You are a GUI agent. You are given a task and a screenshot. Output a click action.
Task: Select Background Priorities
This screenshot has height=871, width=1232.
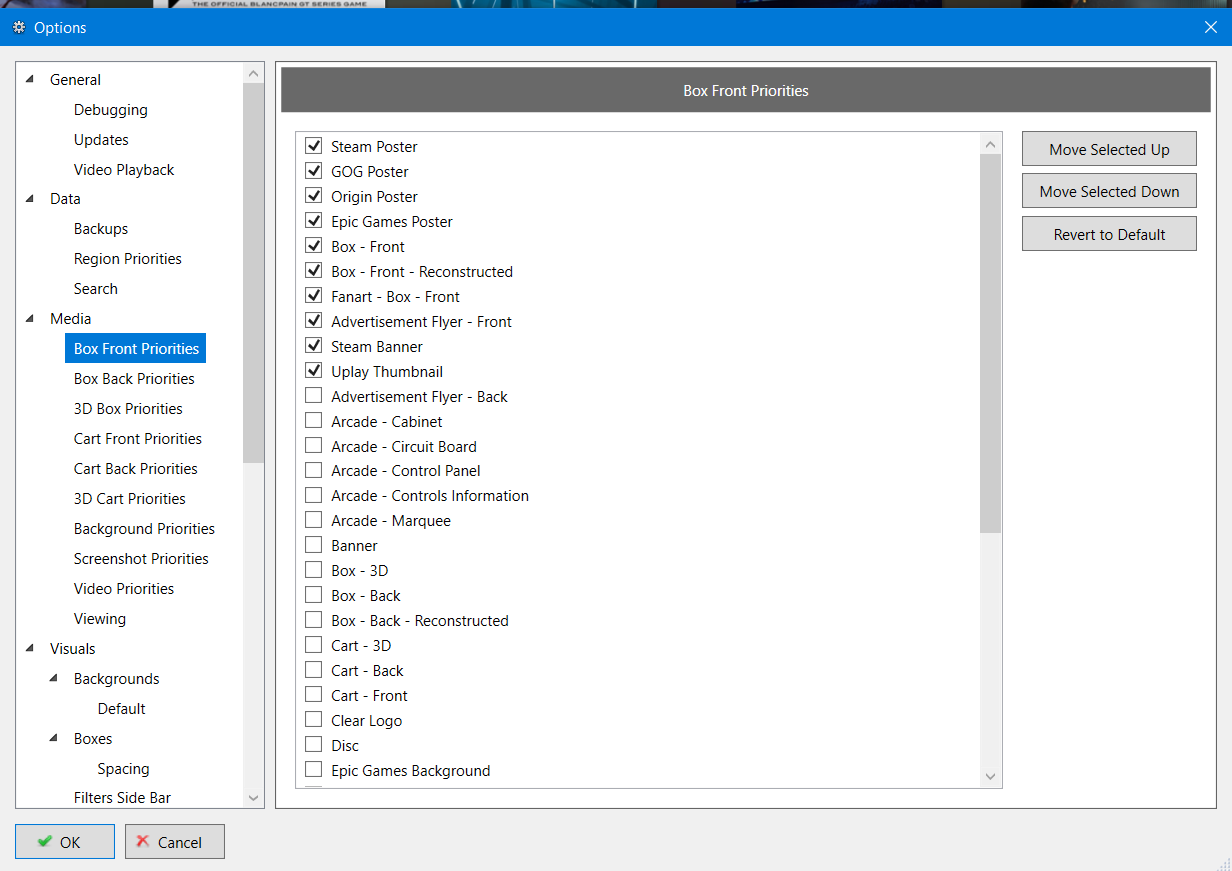coord(144,529)
